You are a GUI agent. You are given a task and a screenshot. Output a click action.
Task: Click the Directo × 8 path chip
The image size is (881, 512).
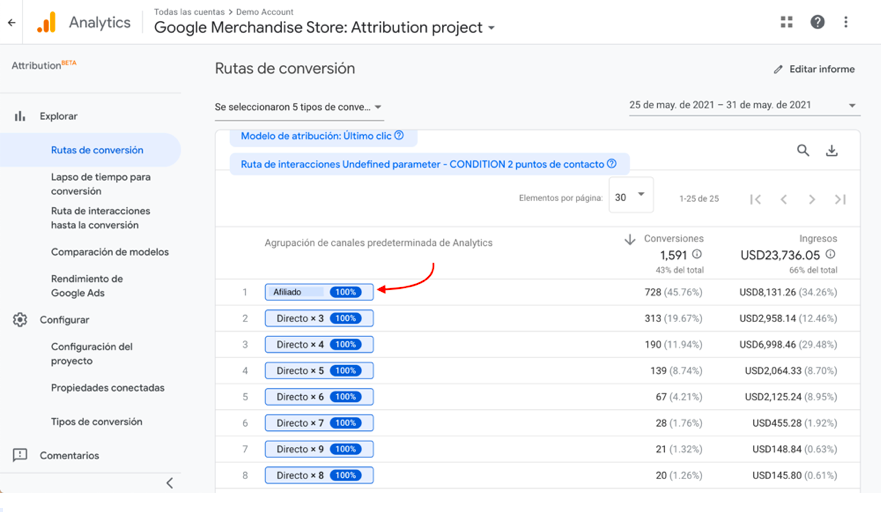tap(319, 475)
